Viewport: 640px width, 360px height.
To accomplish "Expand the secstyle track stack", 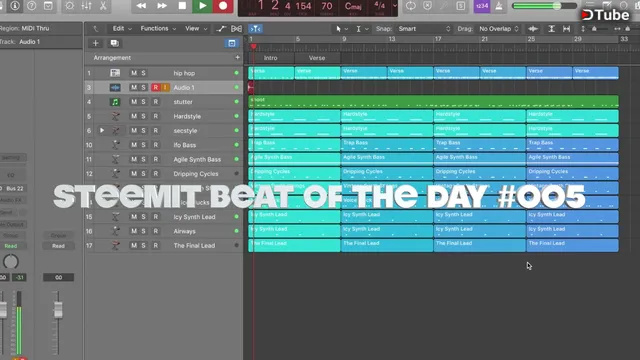I will pos(102,130).
